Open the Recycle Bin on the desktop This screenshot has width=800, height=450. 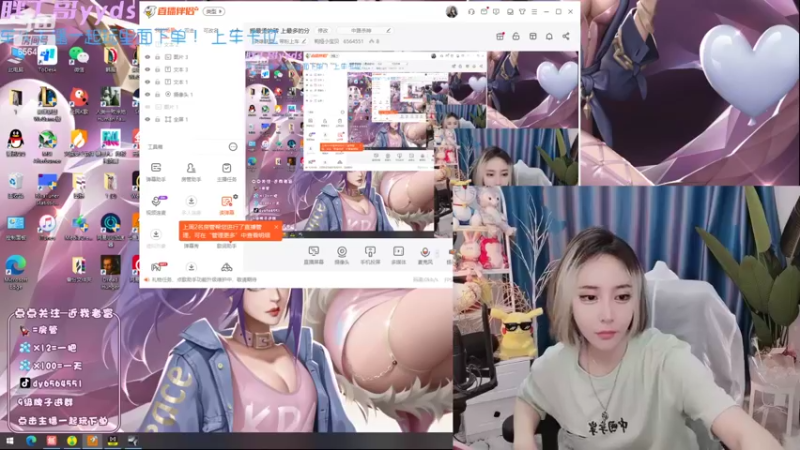[15, 185]
